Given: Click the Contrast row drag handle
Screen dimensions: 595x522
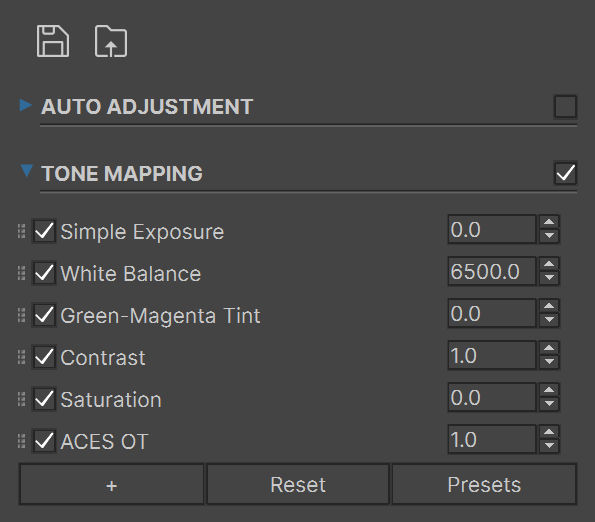Looking at the screenshot, I should (22, 357).
